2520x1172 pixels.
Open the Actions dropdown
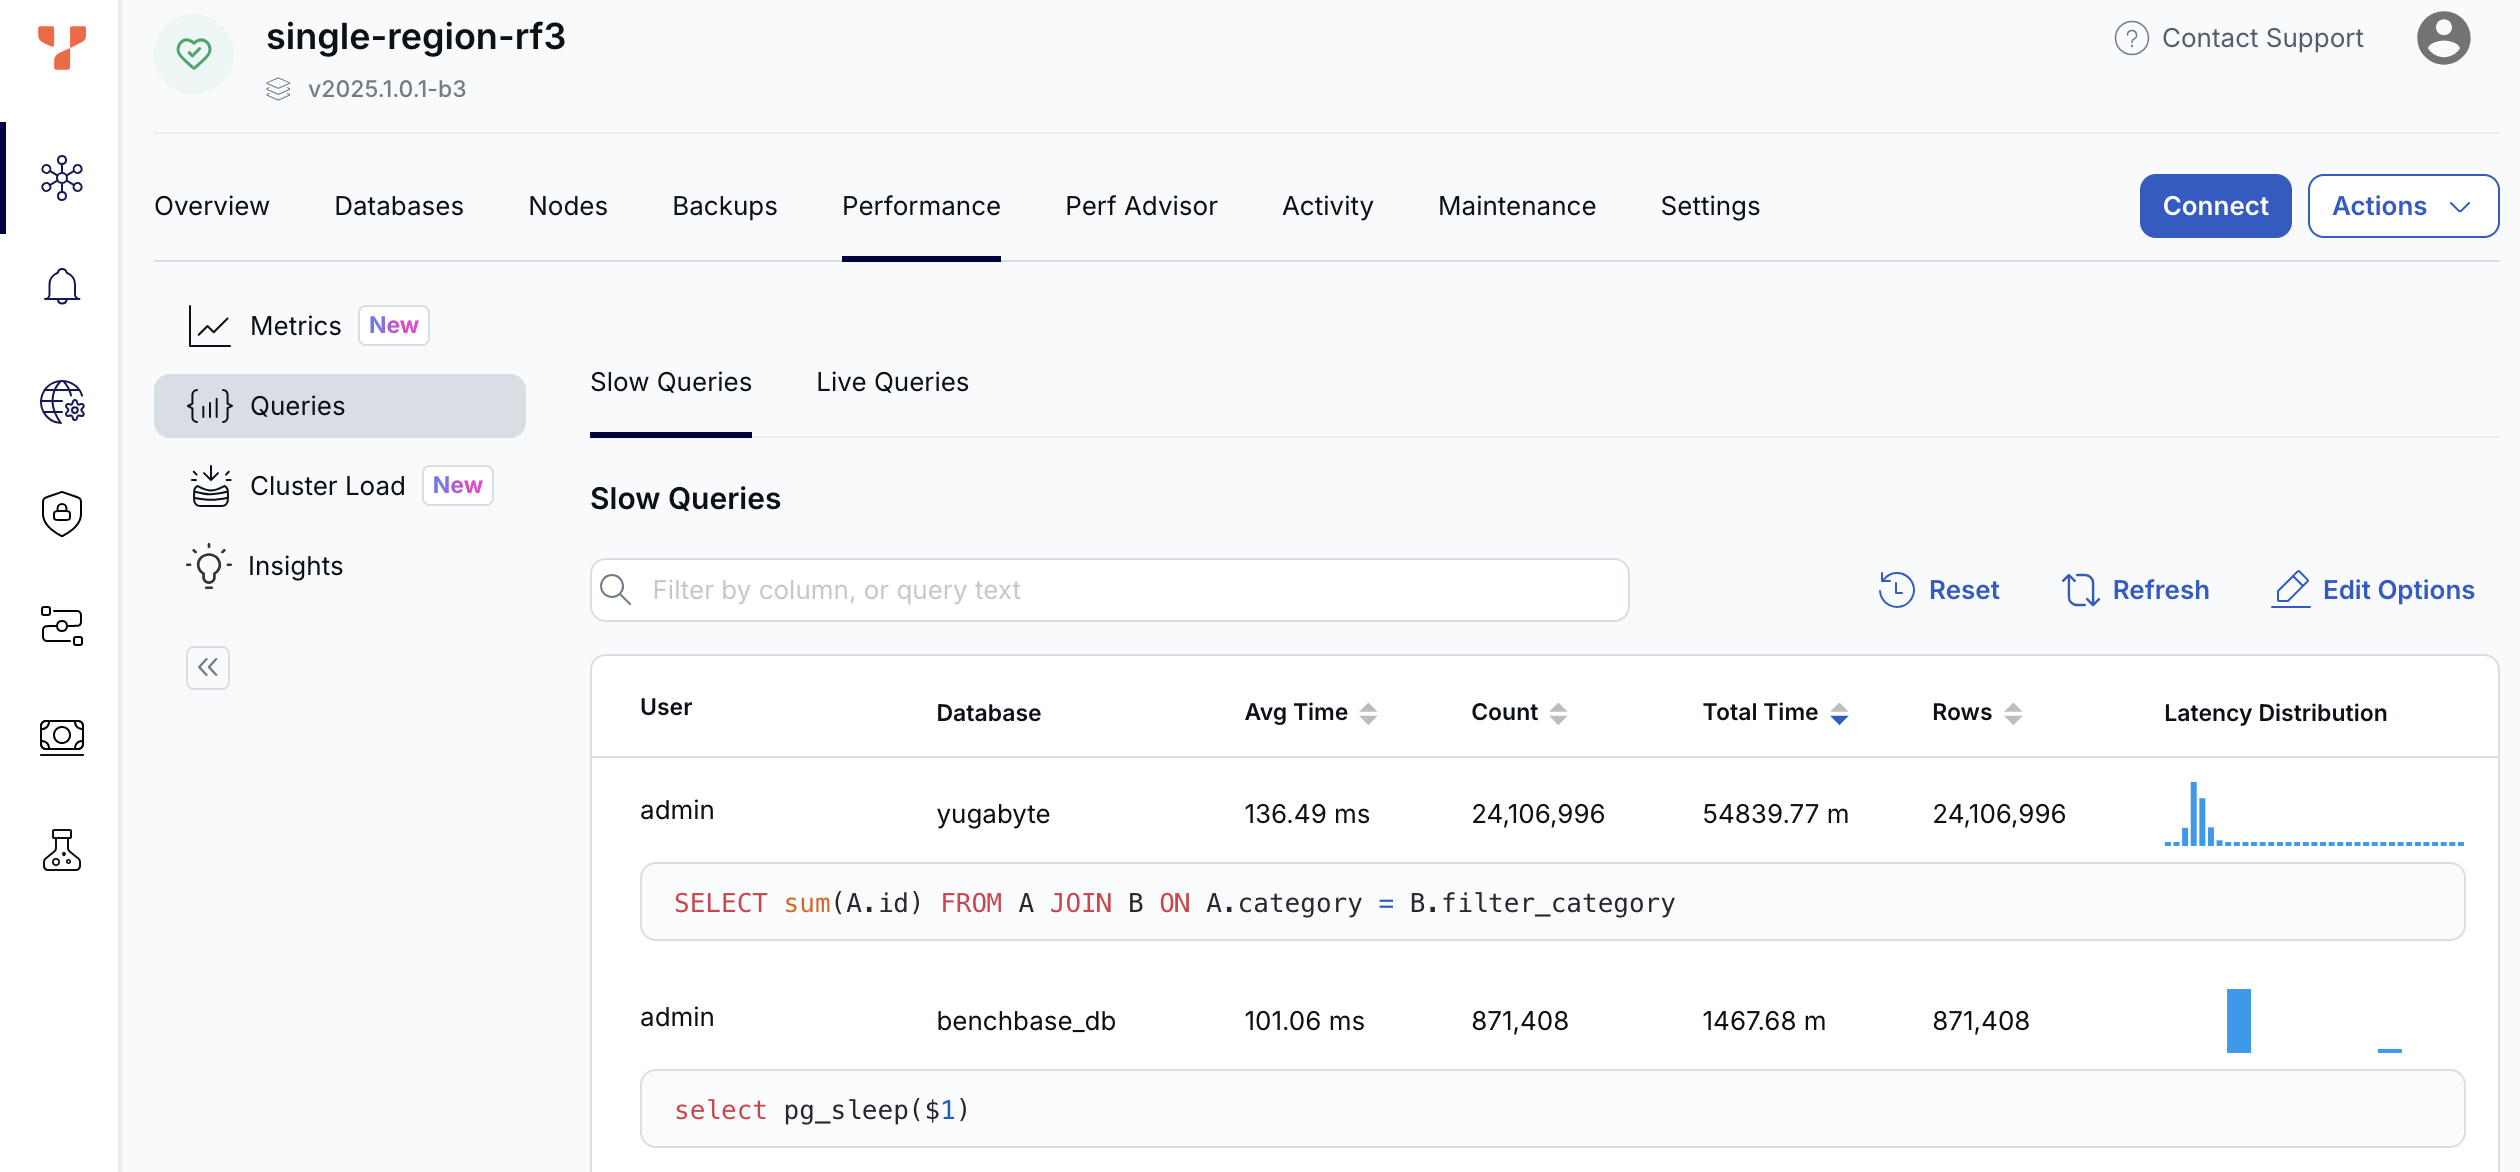tap(2403, 205)
